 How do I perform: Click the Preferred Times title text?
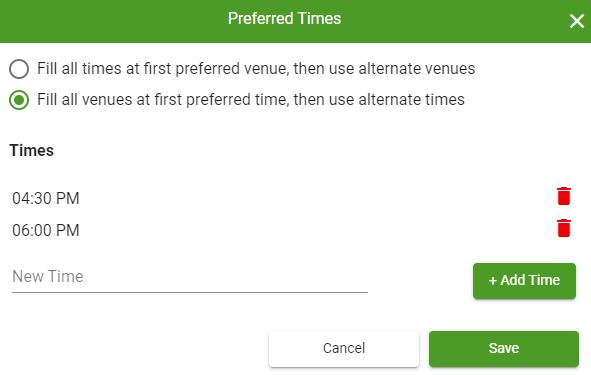tap(285, 18)
